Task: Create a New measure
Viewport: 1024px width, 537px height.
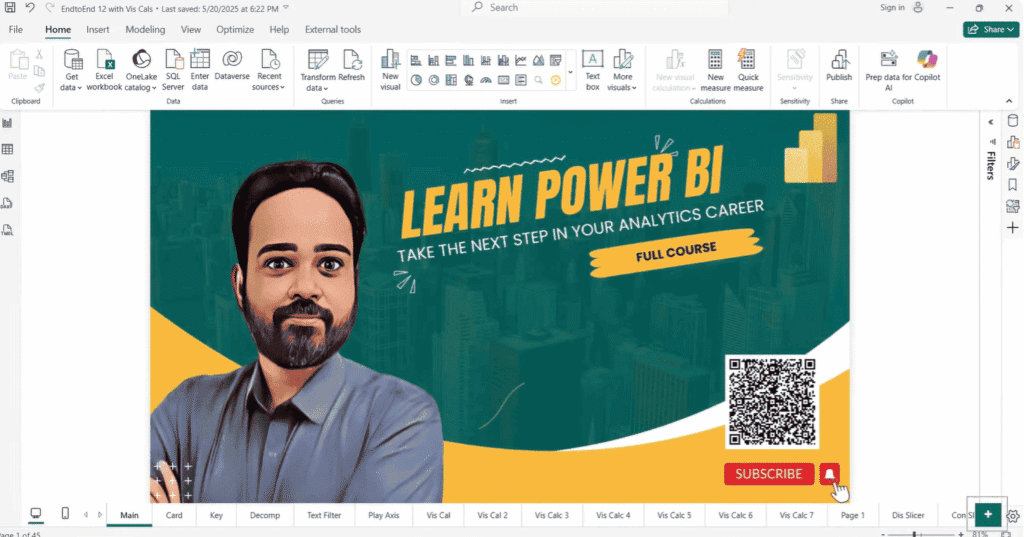Action: pyautogui.click(x=715, y=71)
